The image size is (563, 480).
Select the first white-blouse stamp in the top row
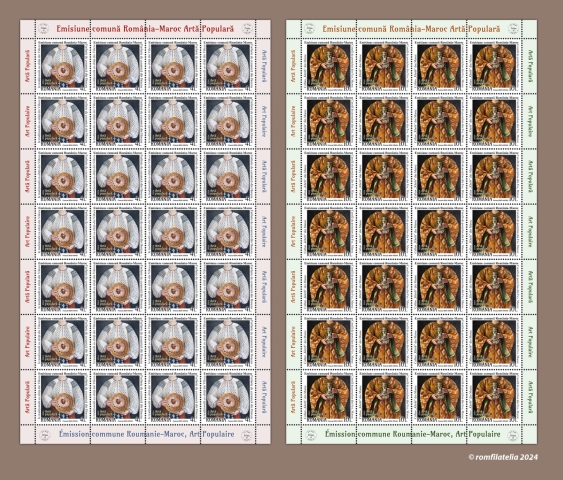(63, 66)
